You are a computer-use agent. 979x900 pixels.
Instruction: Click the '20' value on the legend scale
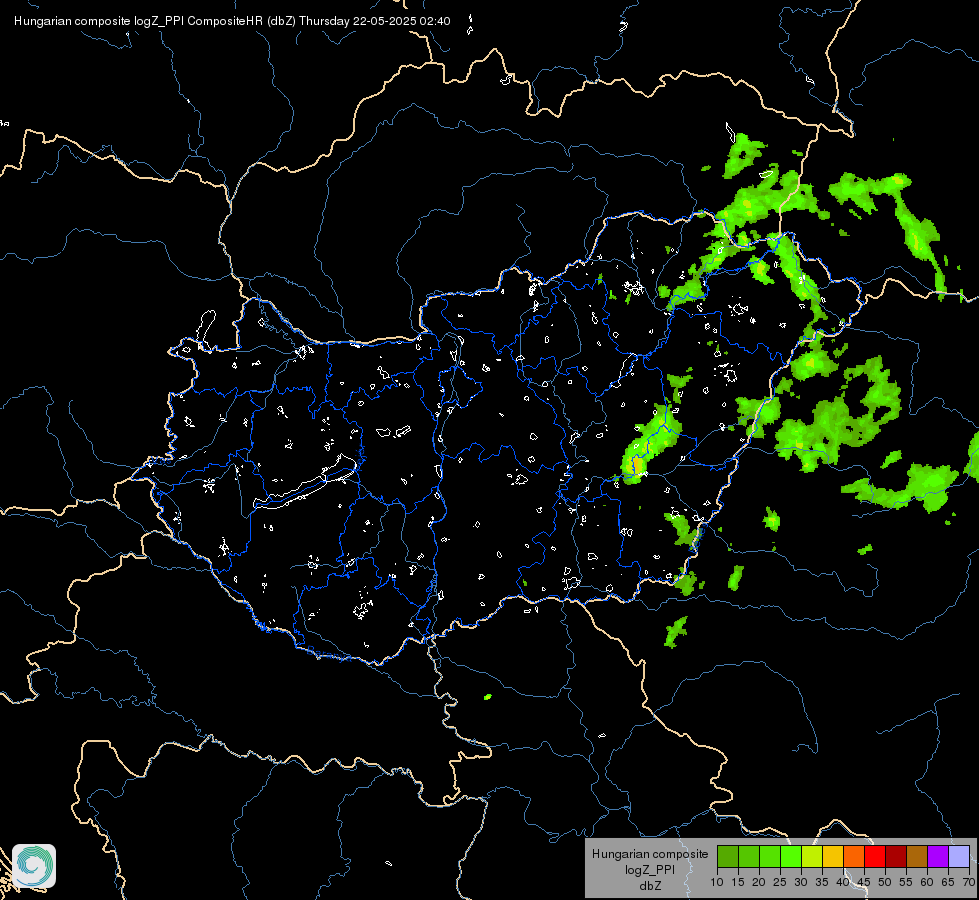pyautogui.click(x=759, y=882)
